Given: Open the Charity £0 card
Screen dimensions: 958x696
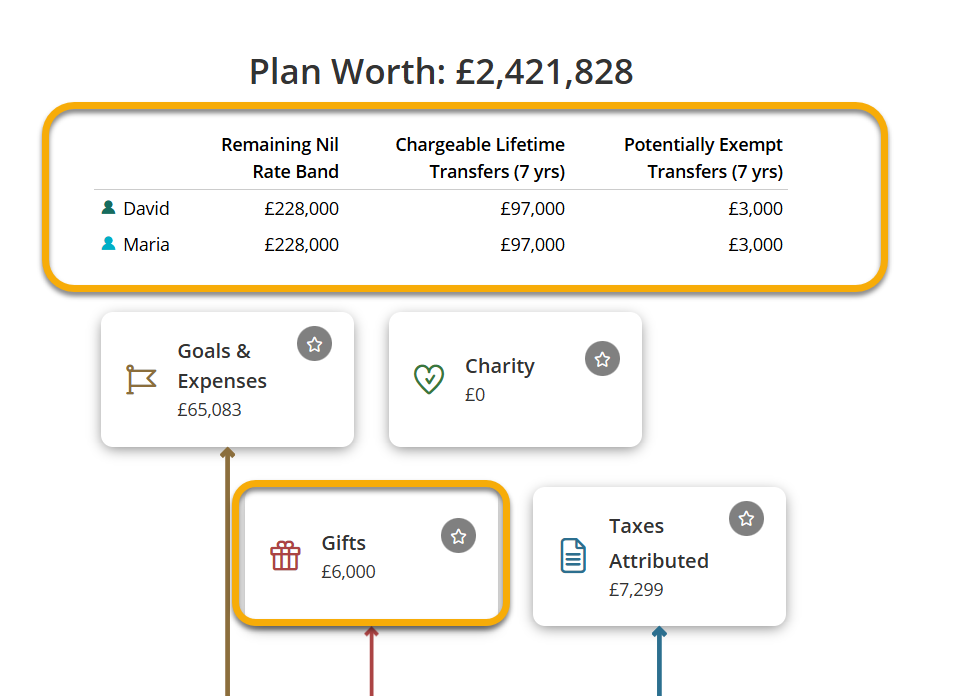Looking at the screenshot, I should click(515, 379).
